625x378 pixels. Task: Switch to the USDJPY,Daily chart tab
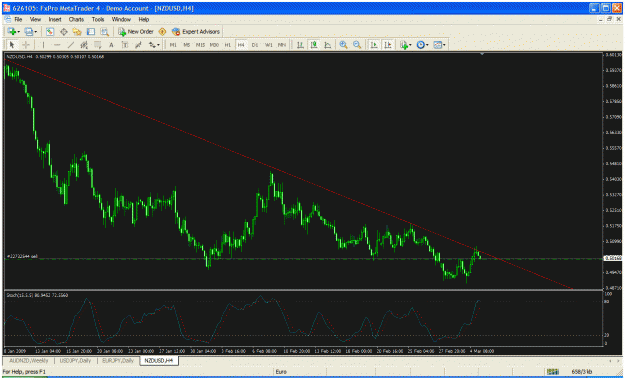coord(75,360)
